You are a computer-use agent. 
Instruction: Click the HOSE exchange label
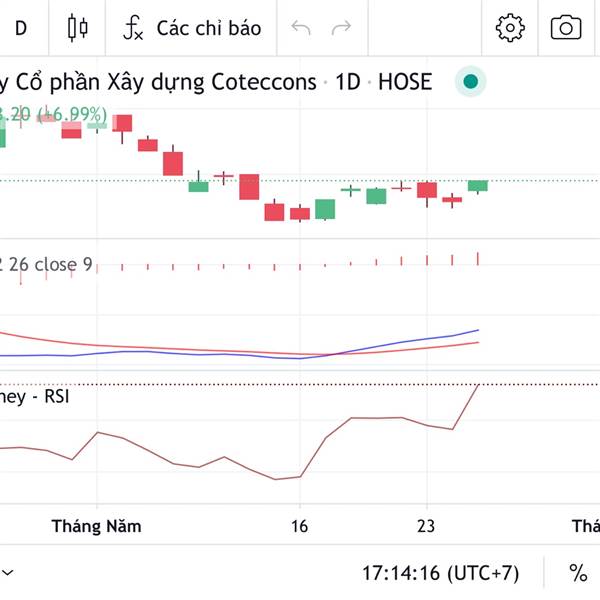405,82
